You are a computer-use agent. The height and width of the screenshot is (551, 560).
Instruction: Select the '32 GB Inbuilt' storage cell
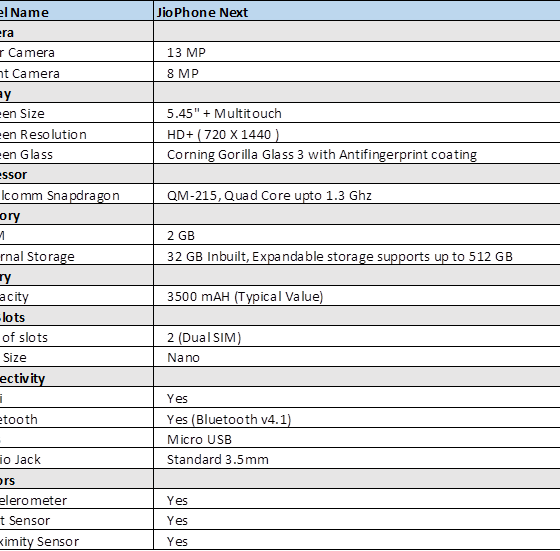(x=340, y=256)
